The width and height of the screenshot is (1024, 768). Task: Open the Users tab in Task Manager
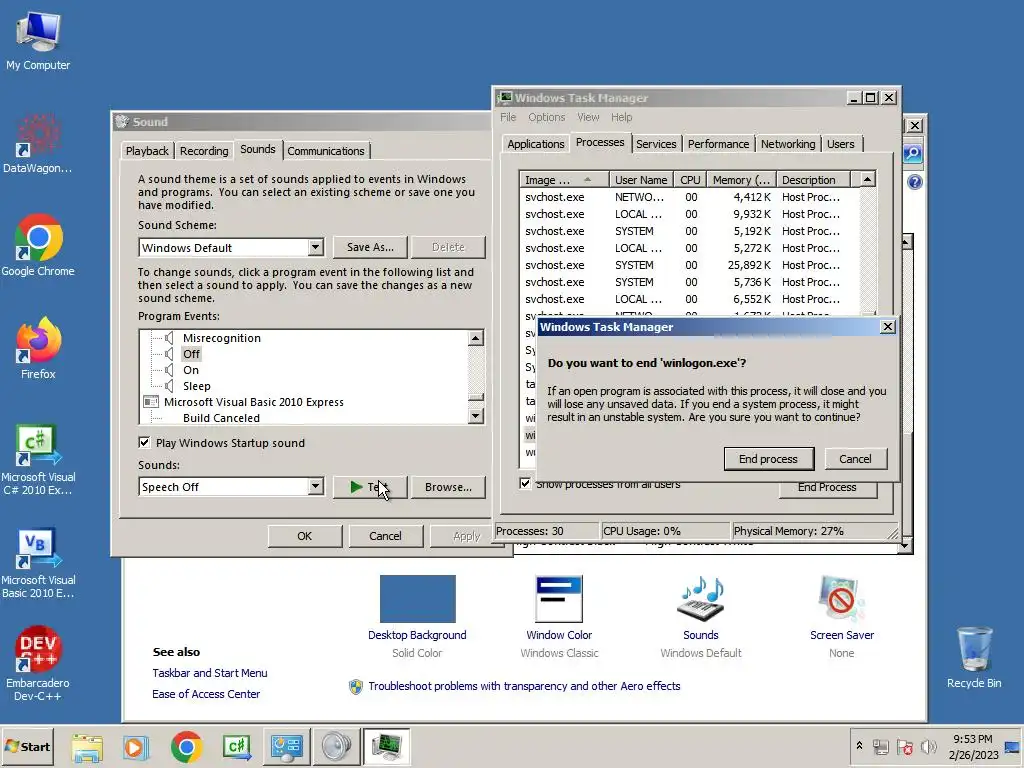click(840, 144)
